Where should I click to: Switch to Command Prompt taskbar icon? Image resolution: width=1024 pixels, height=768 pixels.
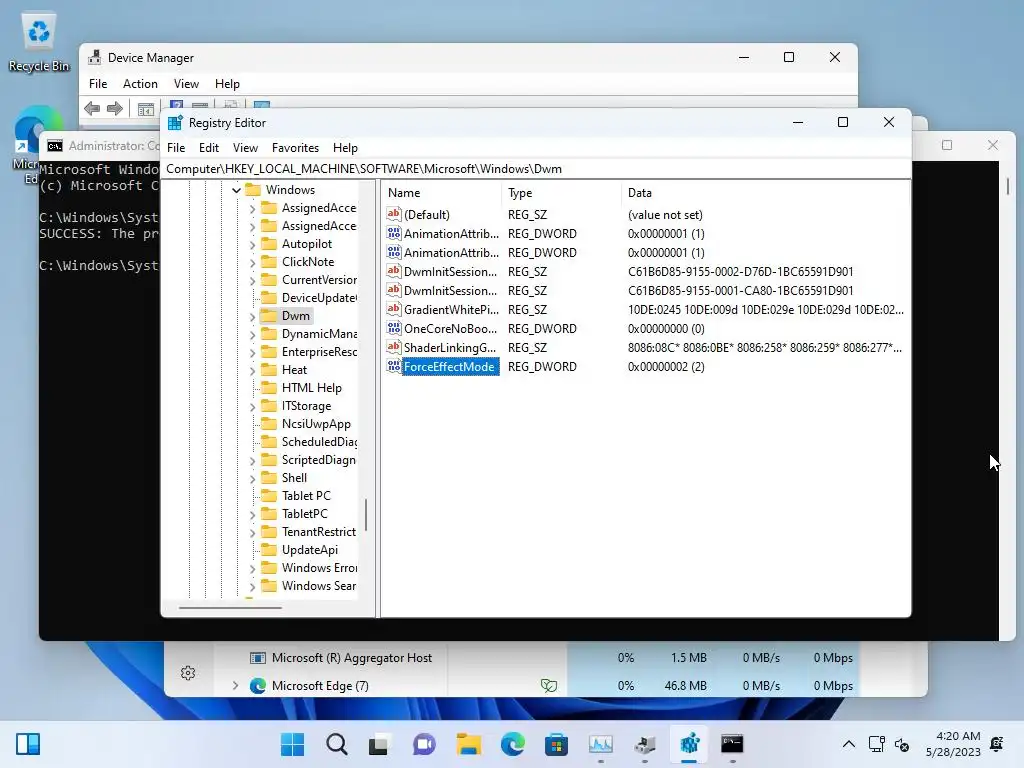732,744
